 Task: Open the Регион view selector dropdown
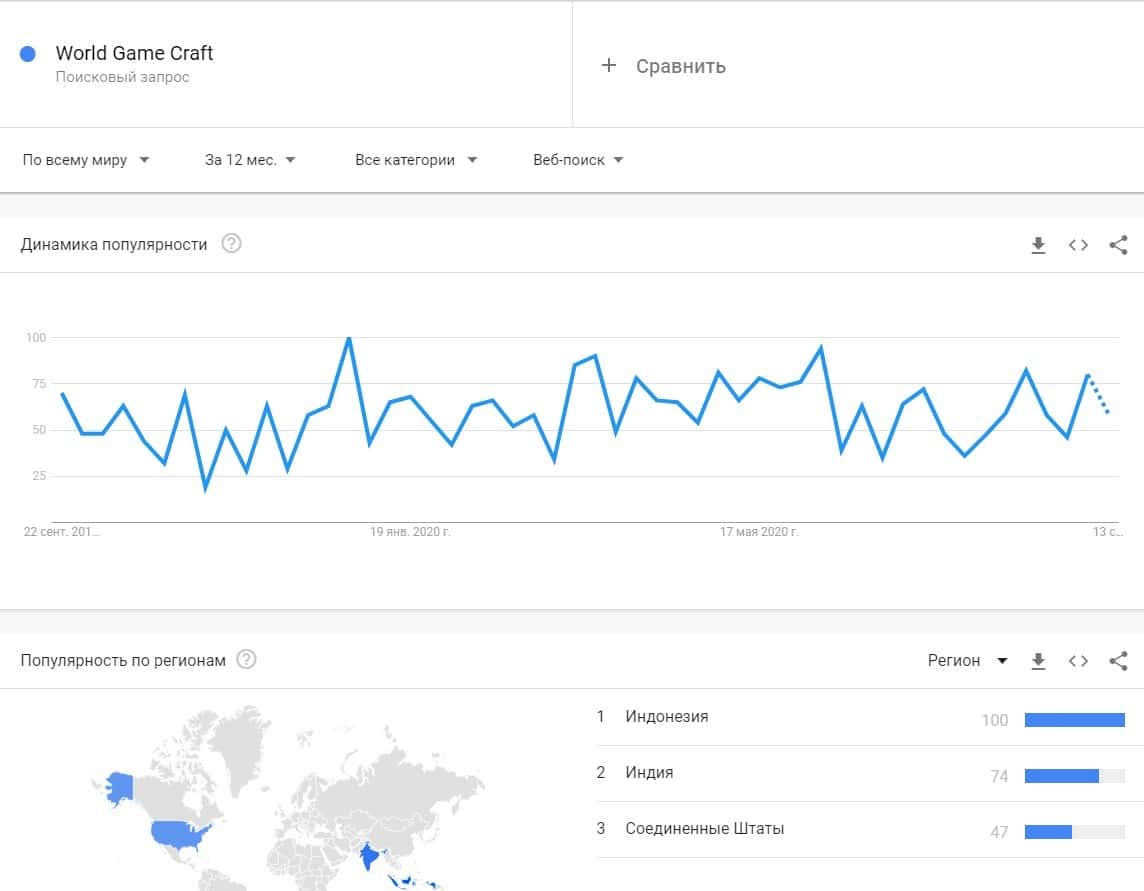click(967, 661)
